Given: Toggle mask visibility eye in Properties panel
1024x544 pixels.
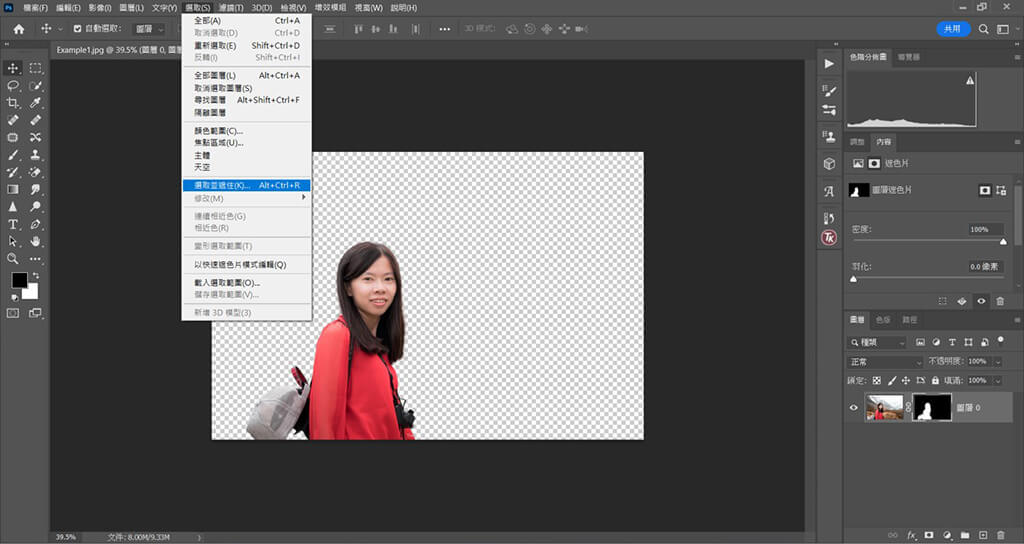Looking at the screenshot, I should 981,301.
